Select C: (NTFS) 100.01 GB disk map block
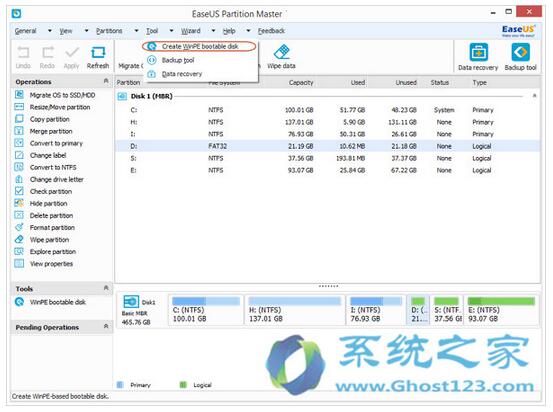 pos(206,310)
